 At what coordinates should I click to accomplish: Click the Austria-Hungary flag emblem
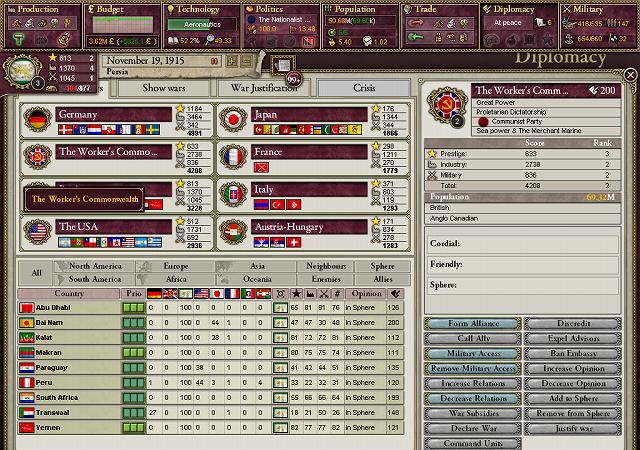point(232,230)
